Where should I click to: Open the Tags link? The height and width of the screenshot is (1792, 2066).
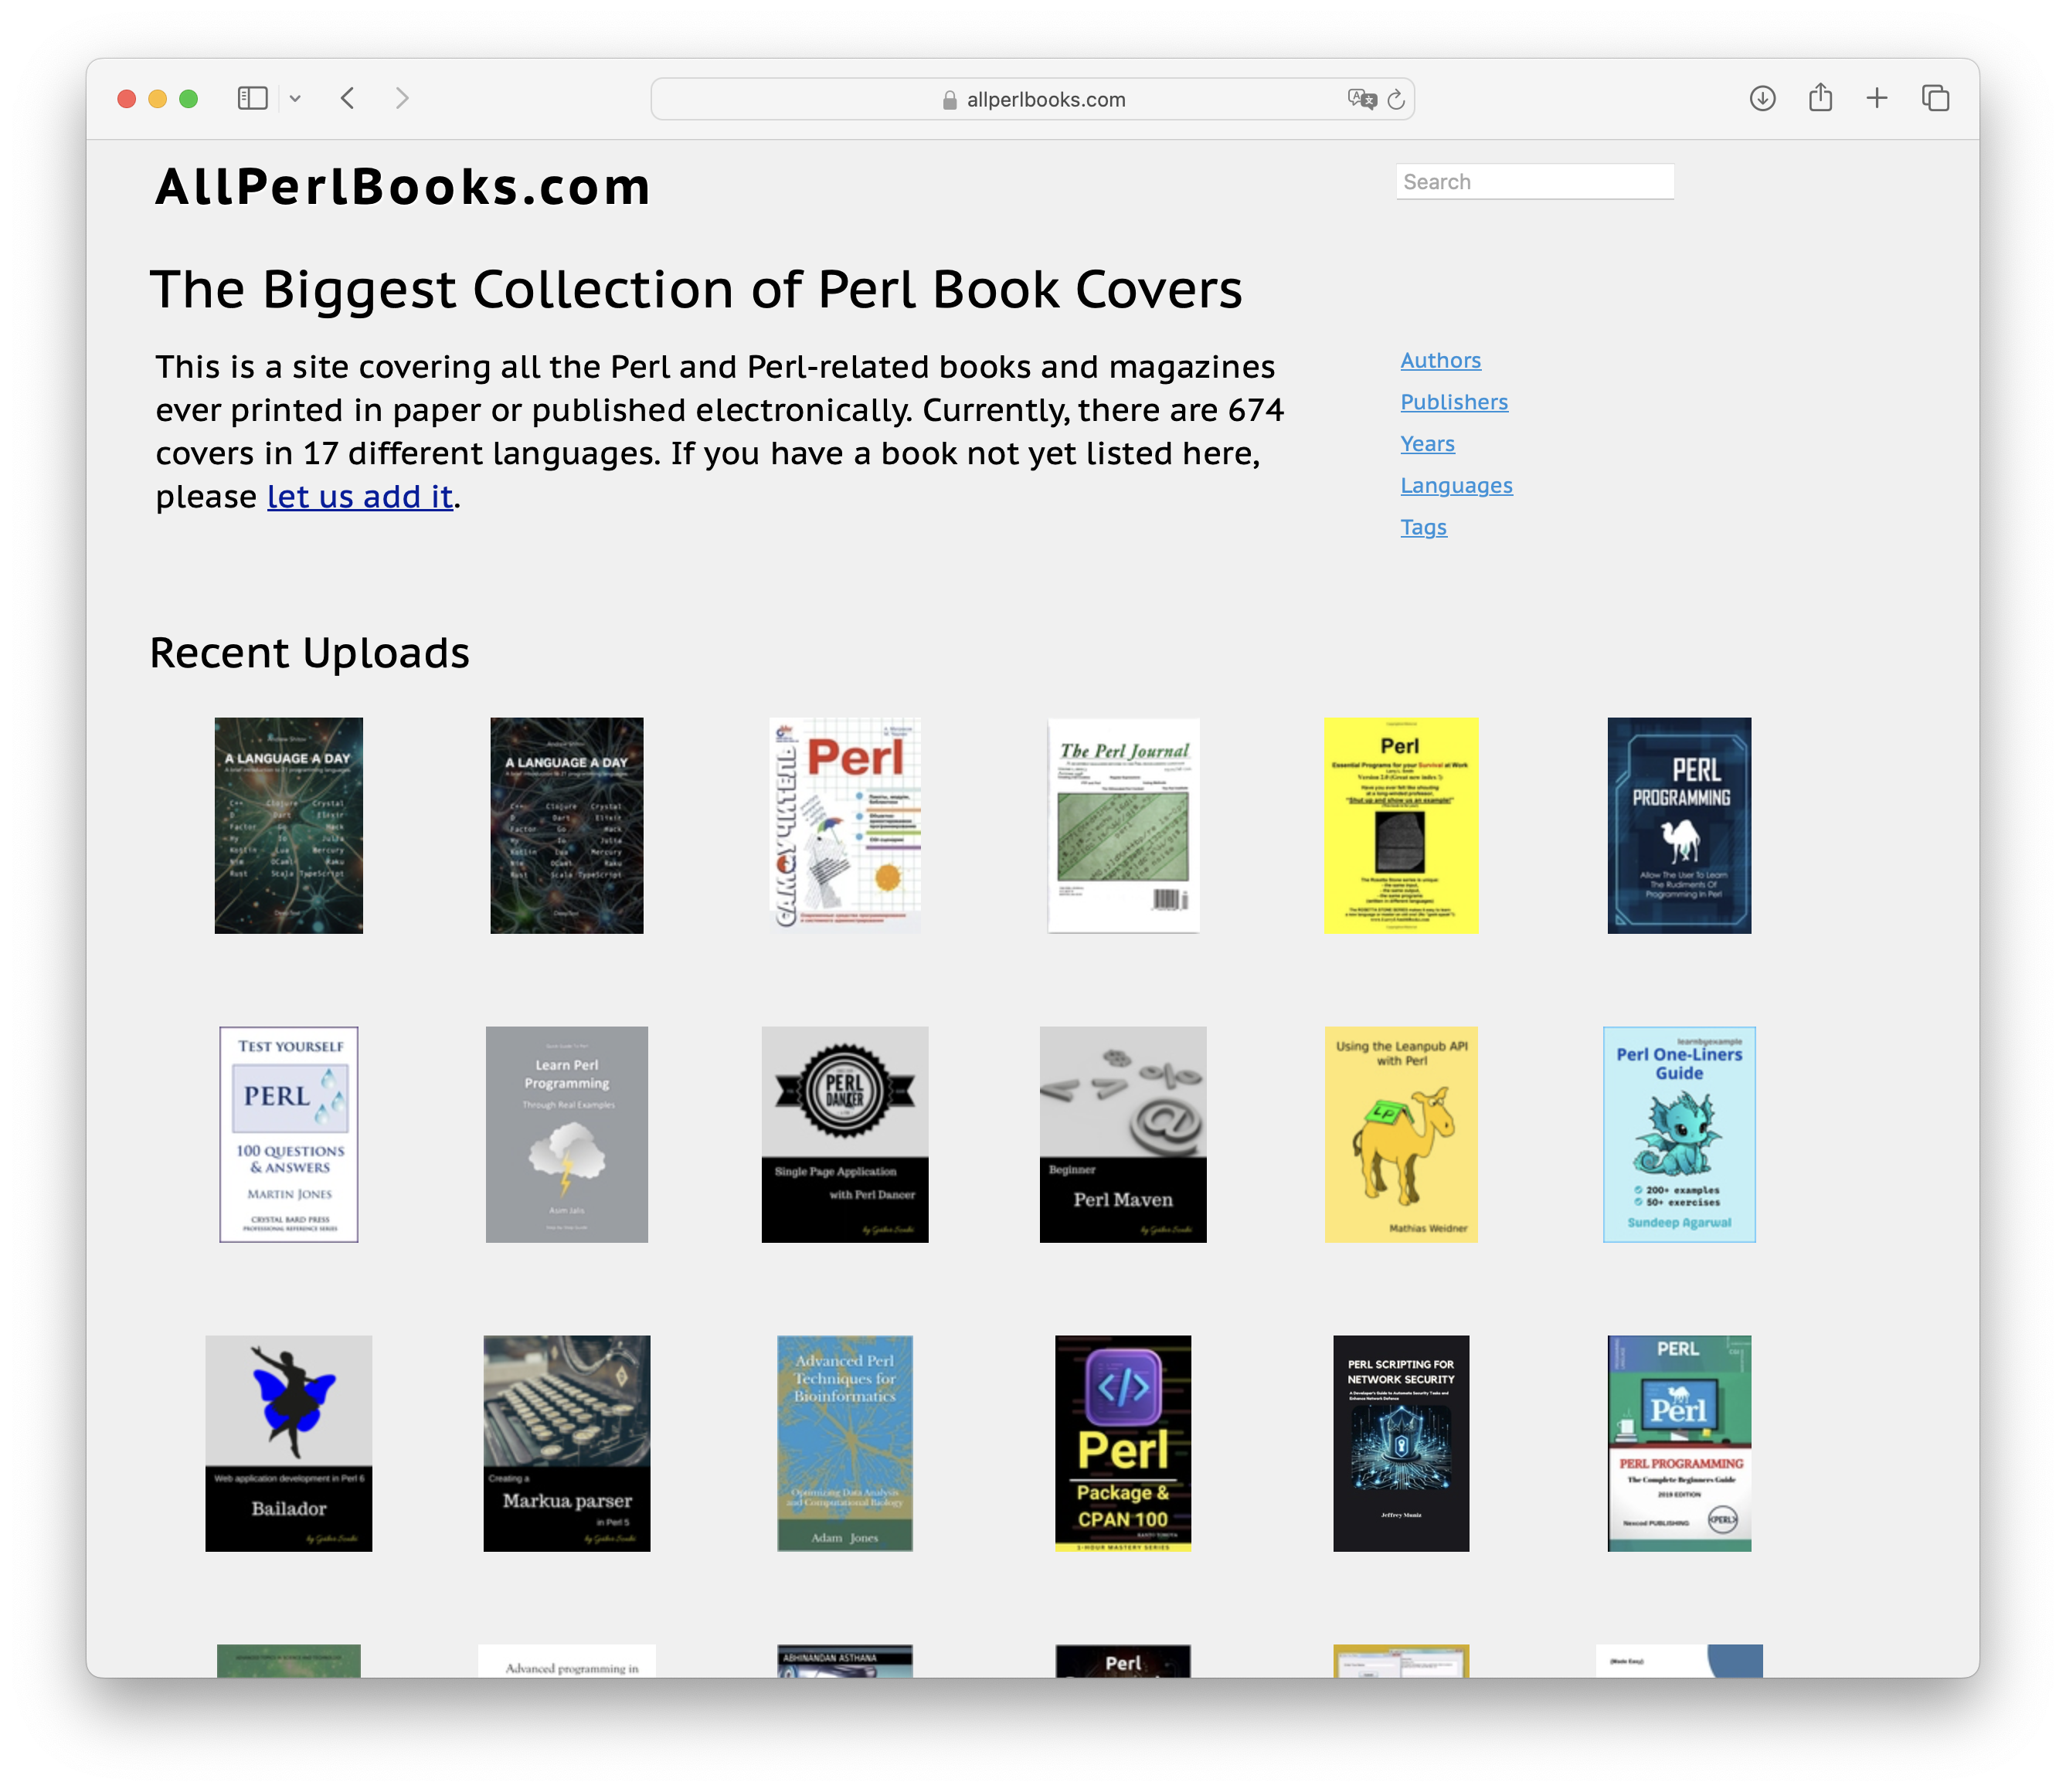(x=1423, y=527)
